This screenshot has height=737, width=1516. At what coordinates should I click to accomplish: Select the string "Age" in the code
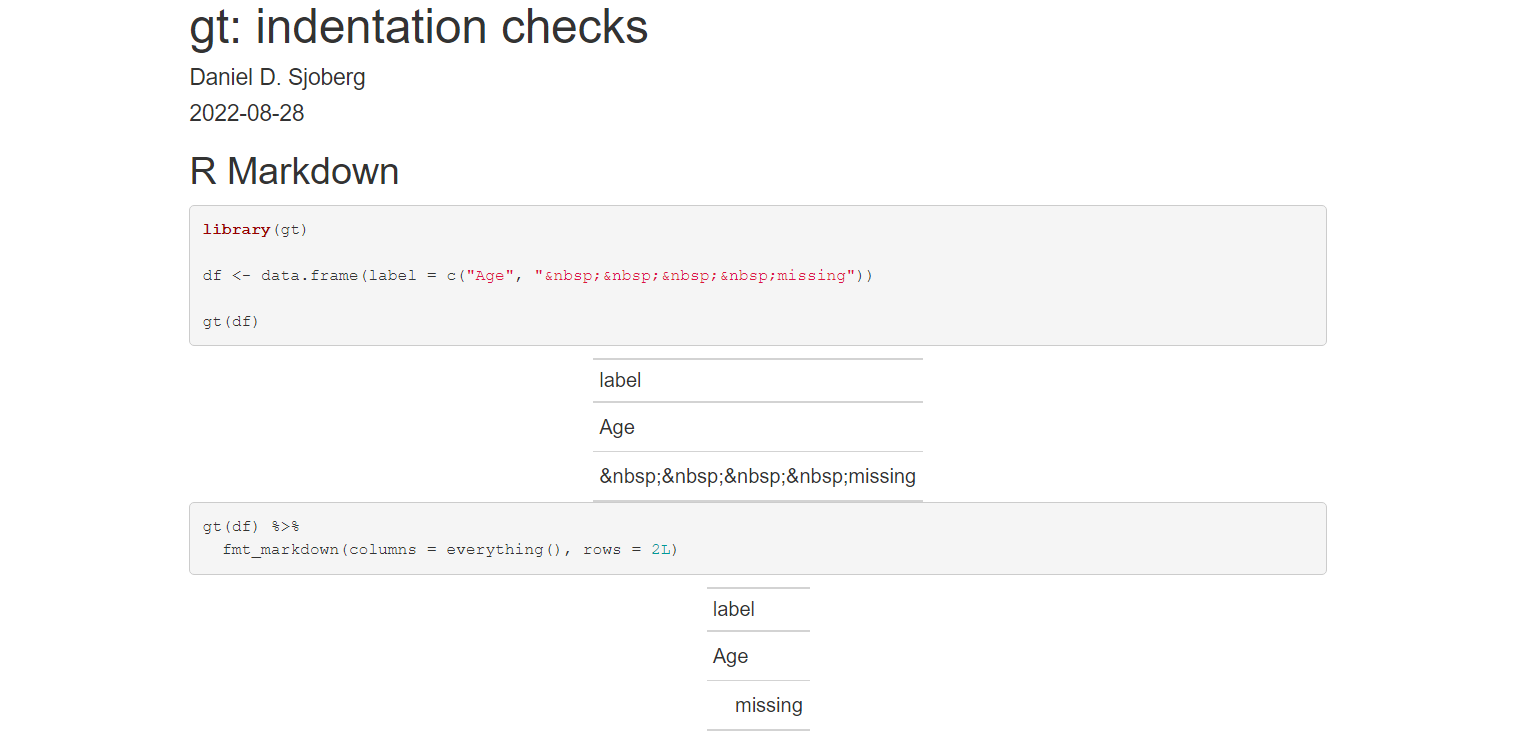click(x=489, y=275)
